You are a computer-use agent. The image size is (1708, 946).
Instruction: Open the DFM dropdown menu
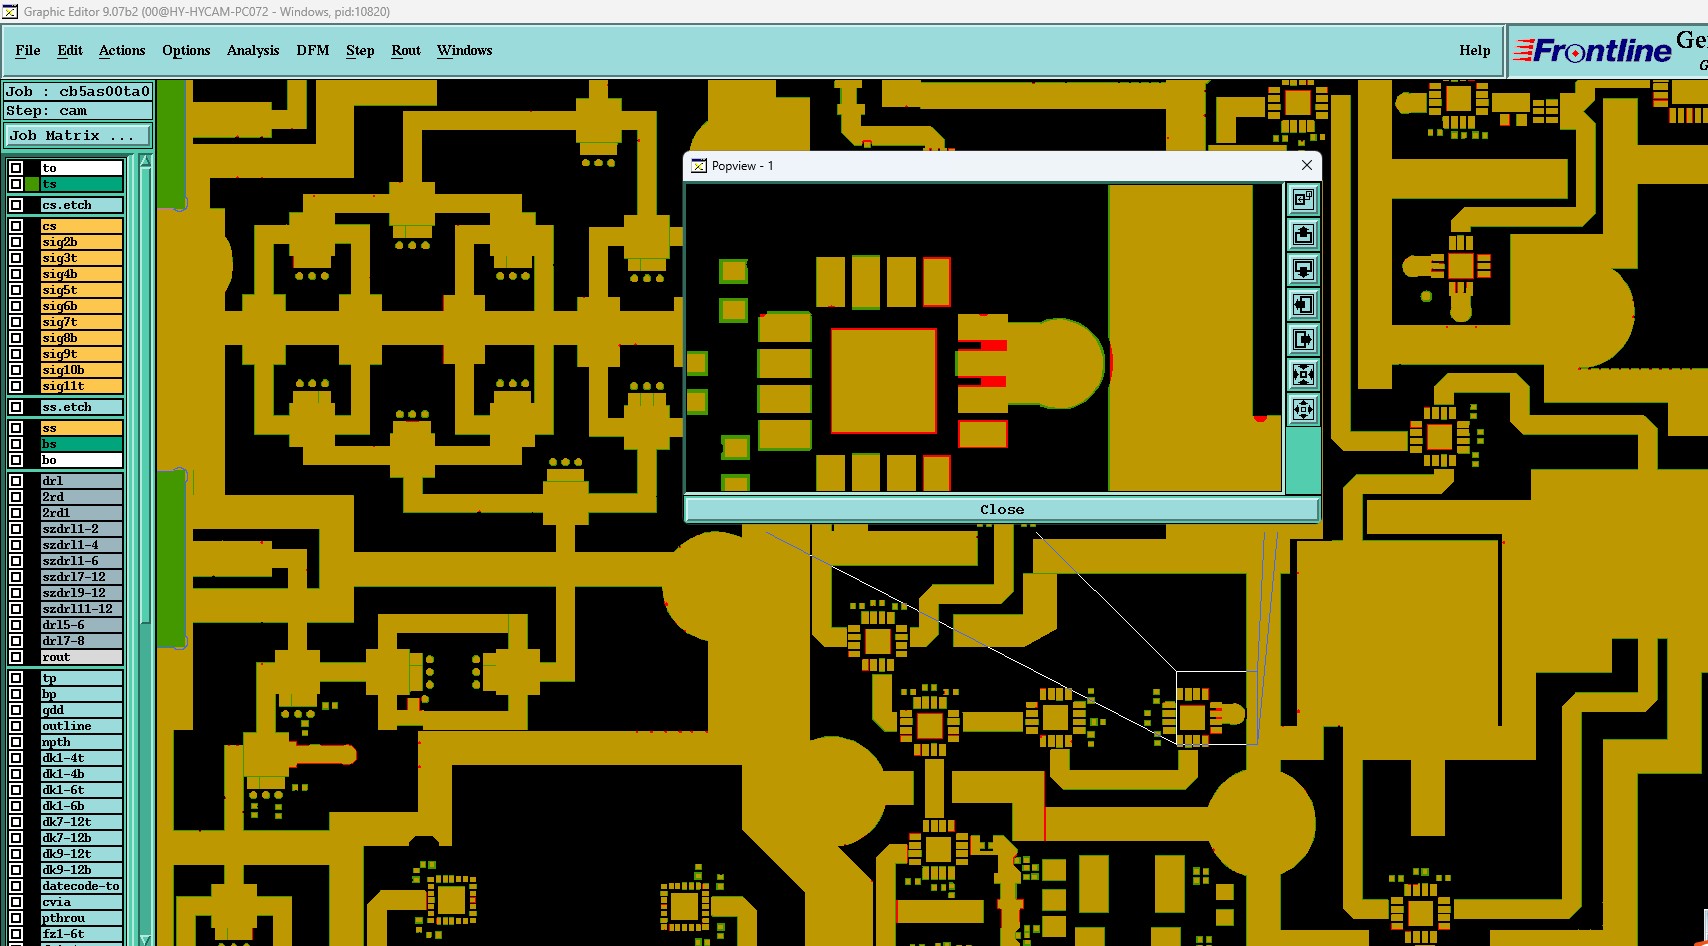coord(313,50)
